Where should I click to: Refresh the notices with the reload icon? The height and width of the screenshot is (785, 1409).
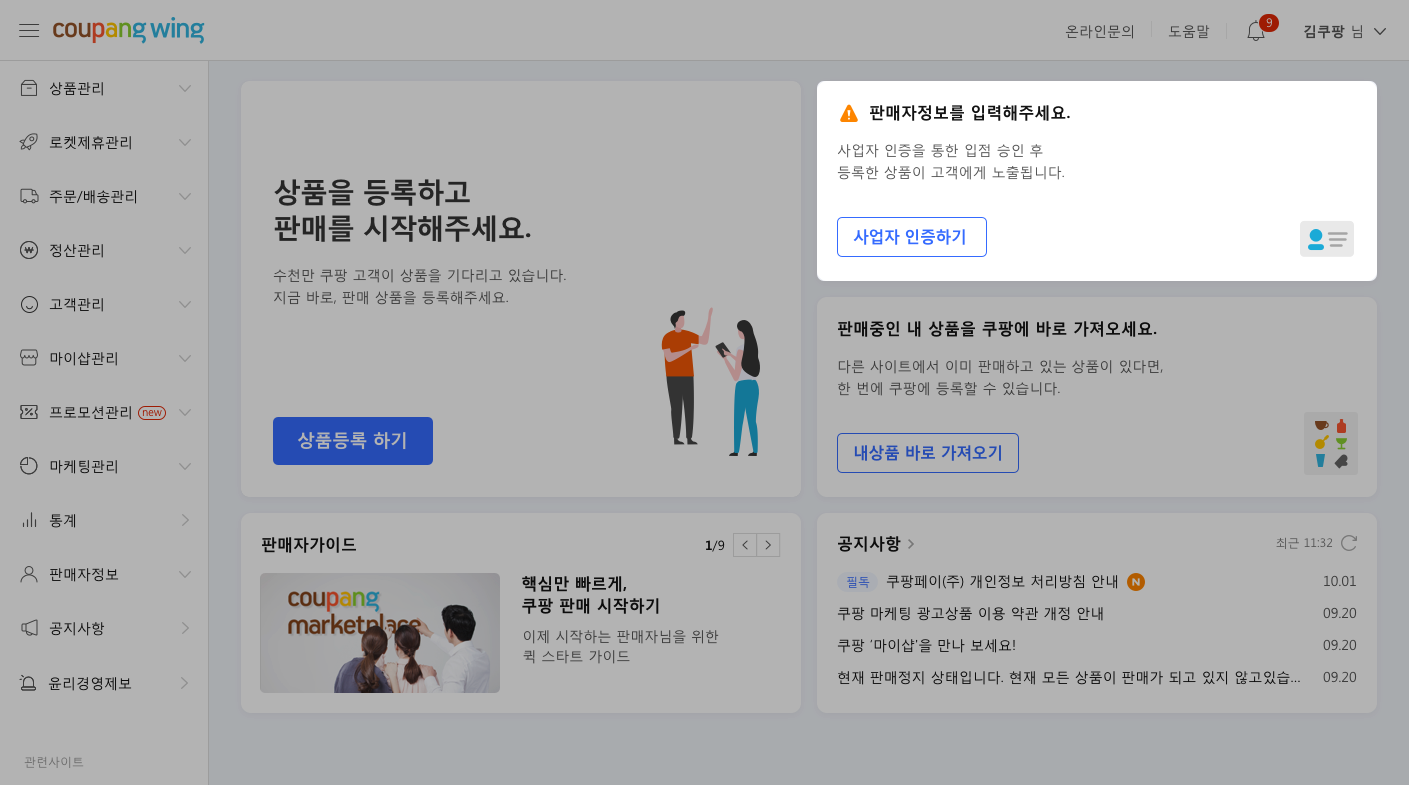tap(1349, 543)
